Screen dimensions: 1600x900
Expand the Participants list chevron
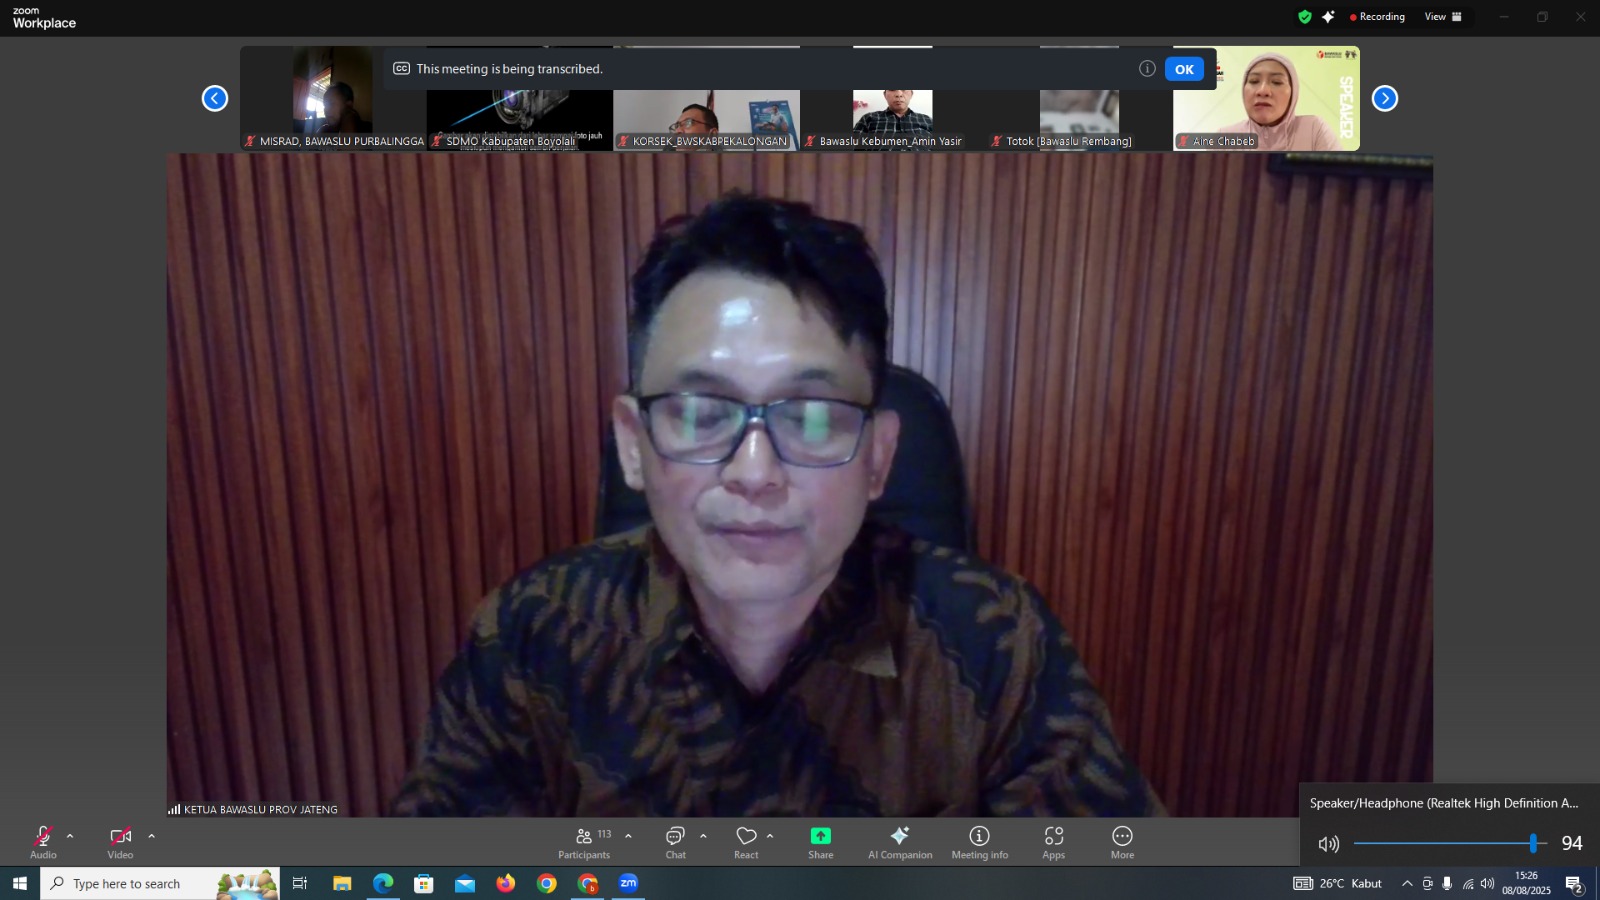point(627,836)
